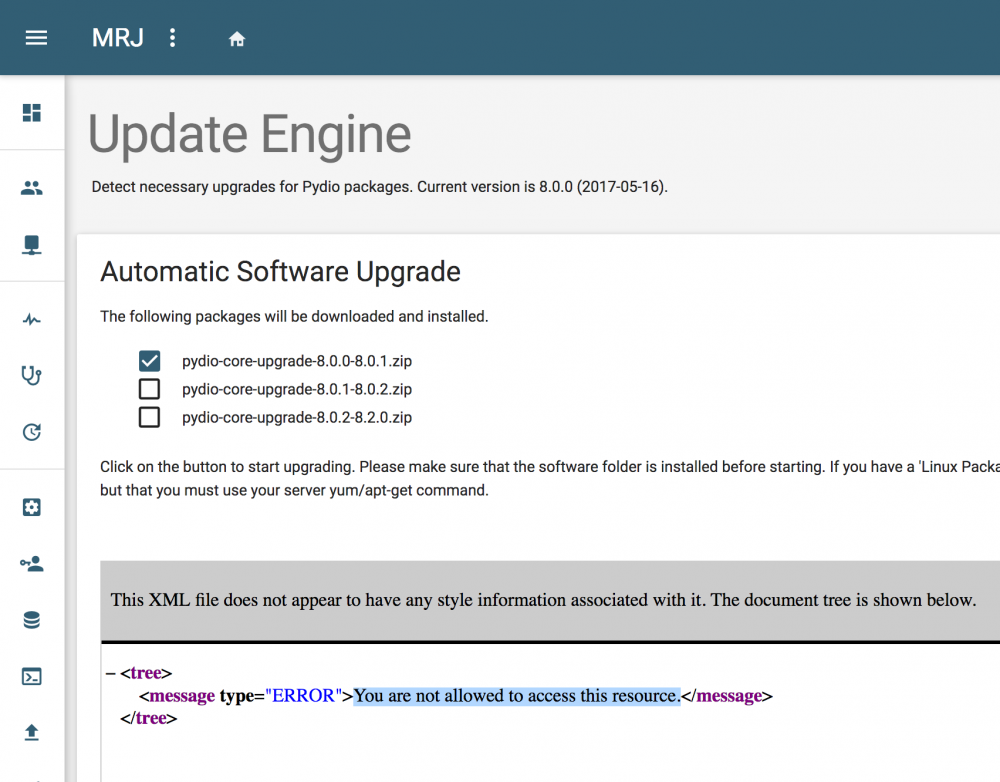The width and height of the screenshot is (1000, 782).
Task: Open the three-dot menu next to MRJ
Action: (x=172, y=38)
